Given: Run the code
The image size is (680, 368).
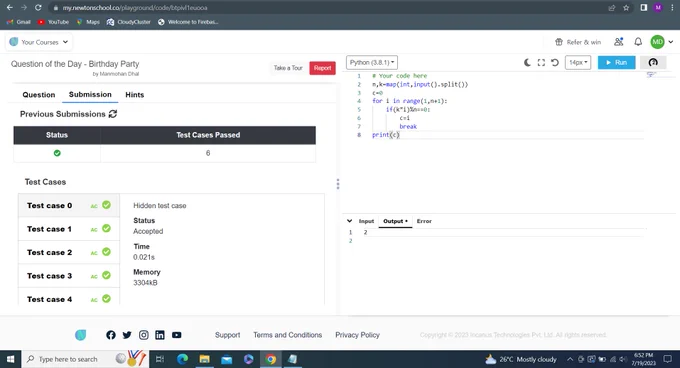Looking at the screenshot, I should 616,62.
